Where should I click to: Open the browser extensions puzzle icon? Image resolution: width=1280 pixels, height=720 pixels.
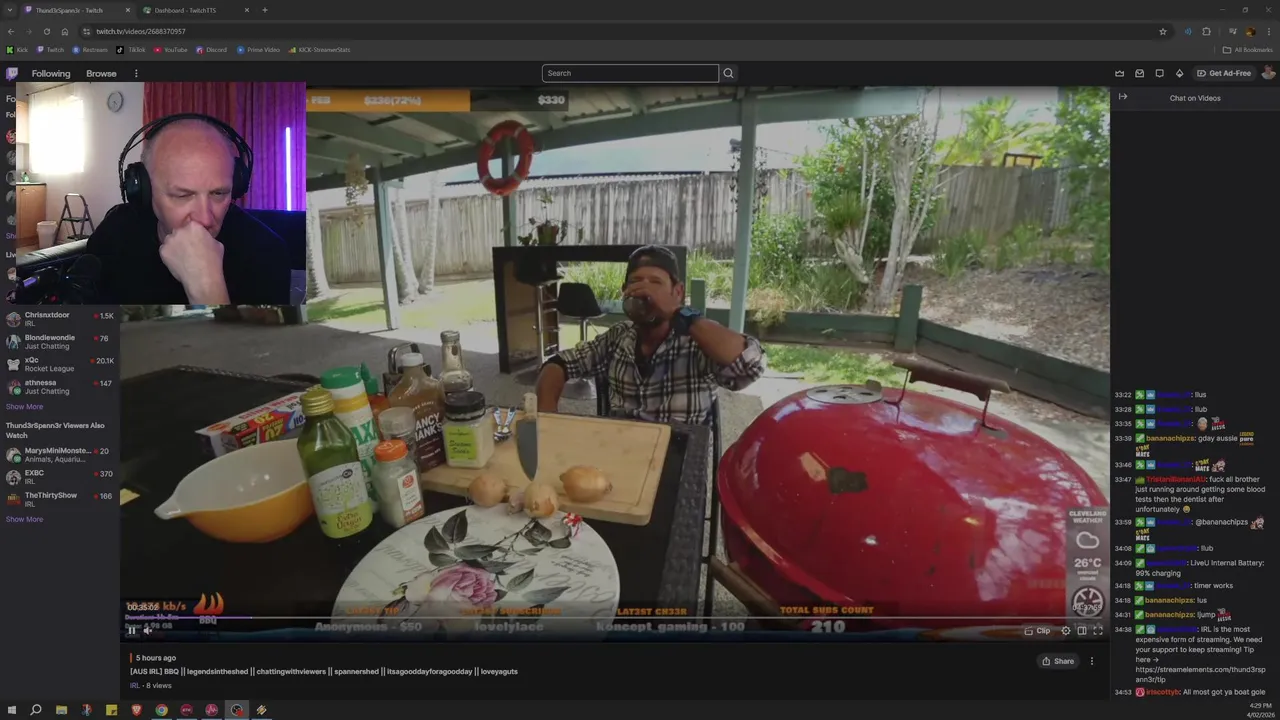pos(1206,31)
